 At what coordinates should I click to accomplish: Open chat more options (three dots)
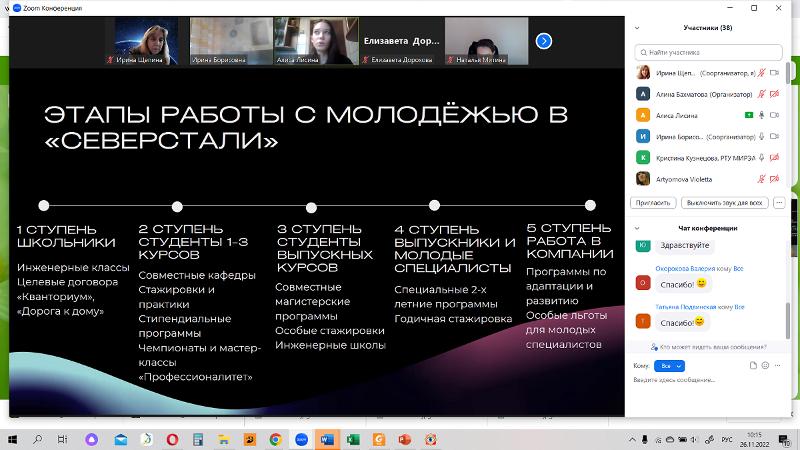pyautogui.click(x=776, y=366)
